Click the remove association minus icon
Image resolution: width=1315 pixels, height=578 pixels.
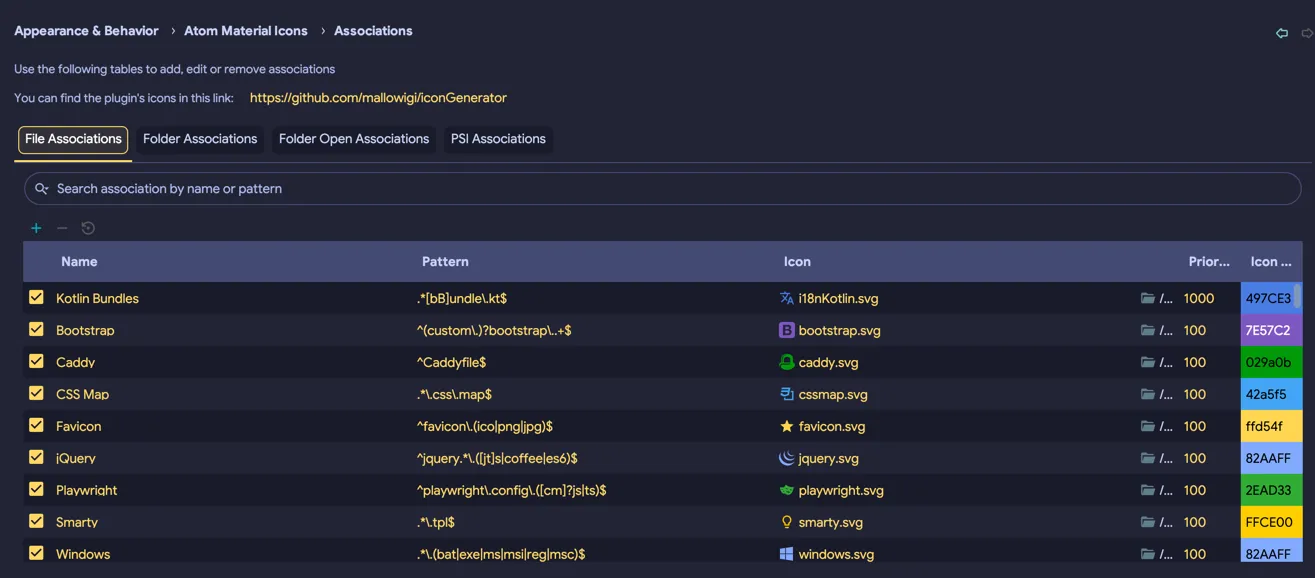(62, 228)
